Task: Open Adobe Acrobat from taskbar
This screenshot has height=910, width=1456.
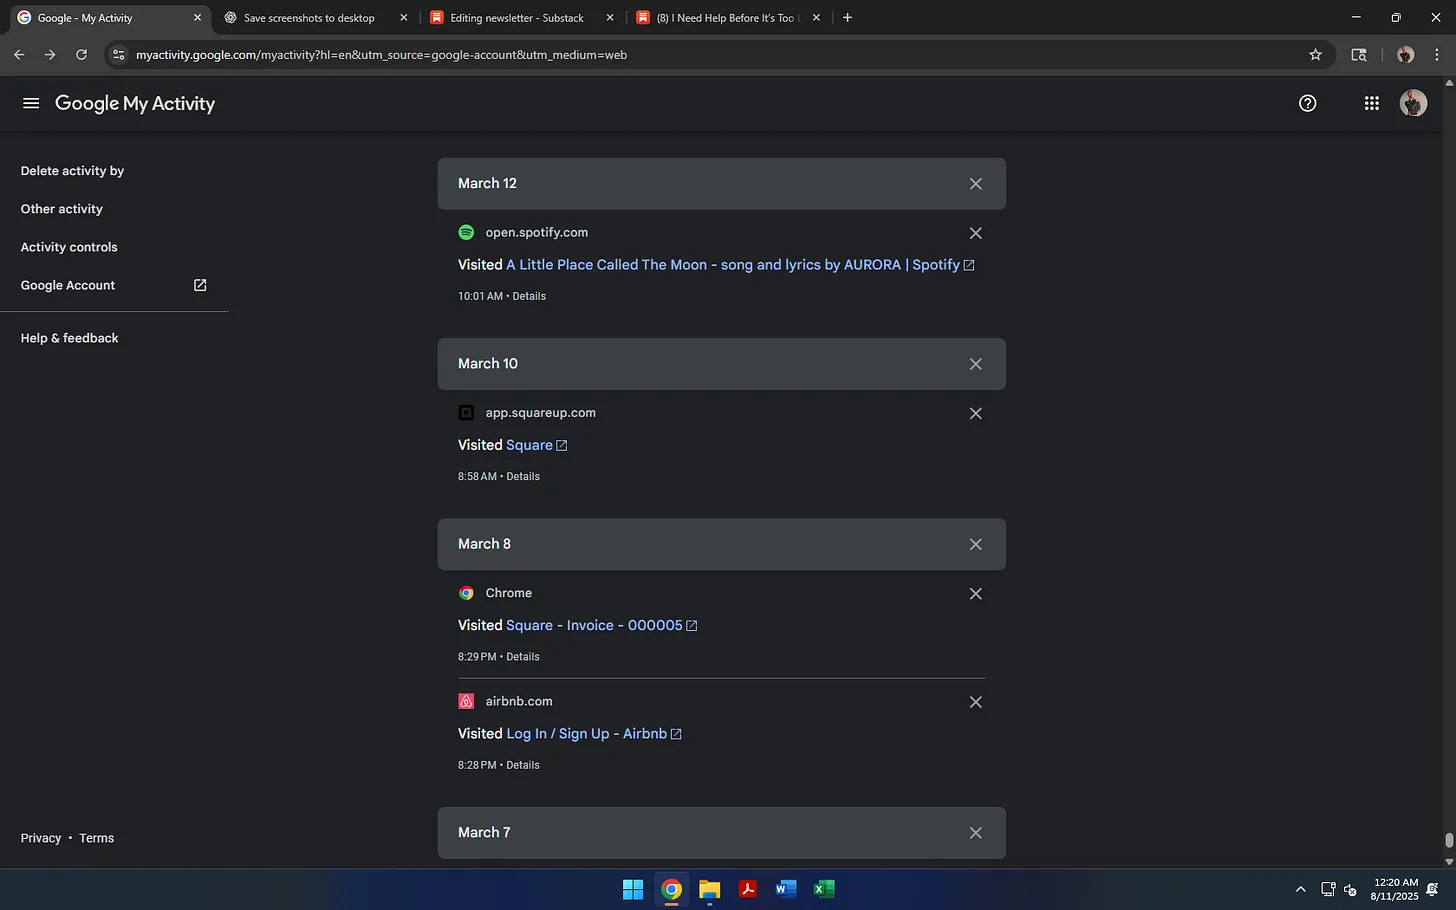Action: click(x=747, y=889)
